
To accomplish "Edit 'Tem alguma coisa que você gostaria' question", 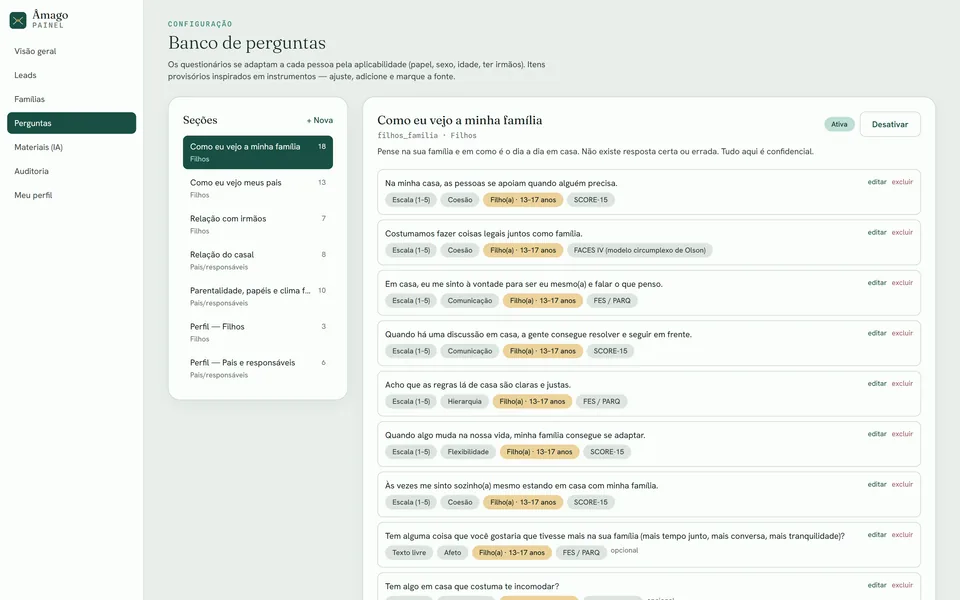I will [877, 534].
